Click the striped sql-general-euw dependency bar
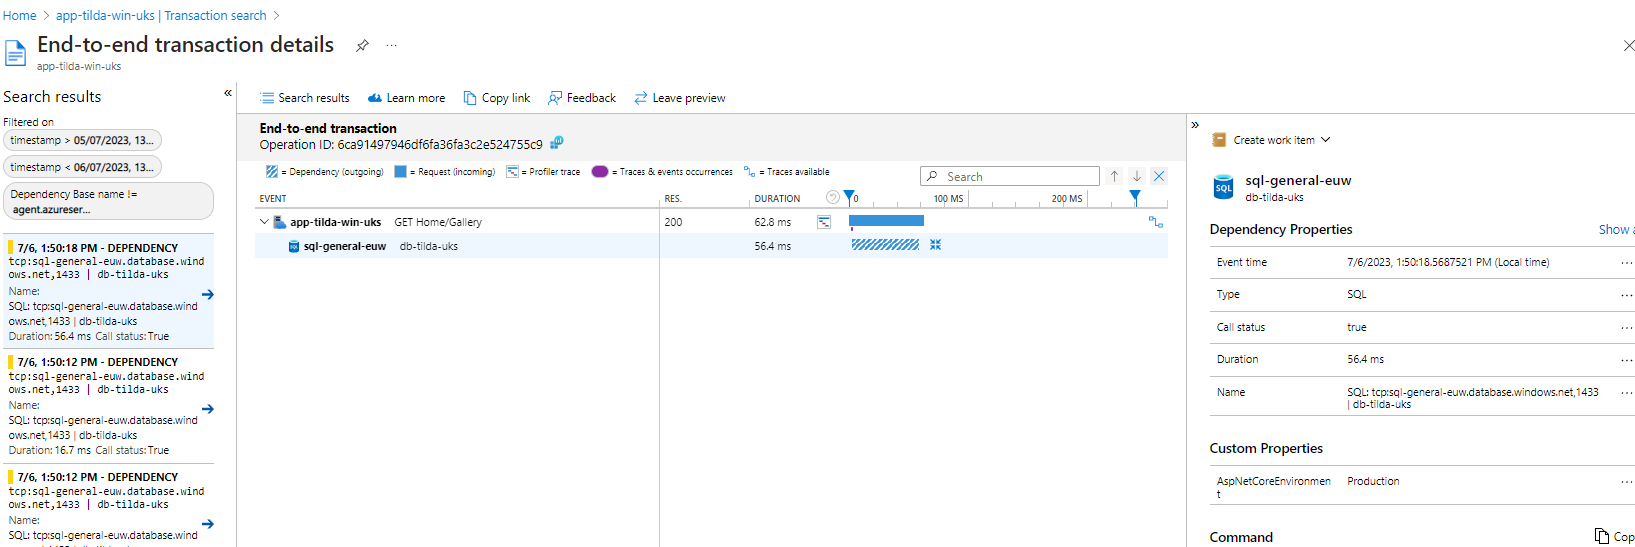 coord(885,244)
